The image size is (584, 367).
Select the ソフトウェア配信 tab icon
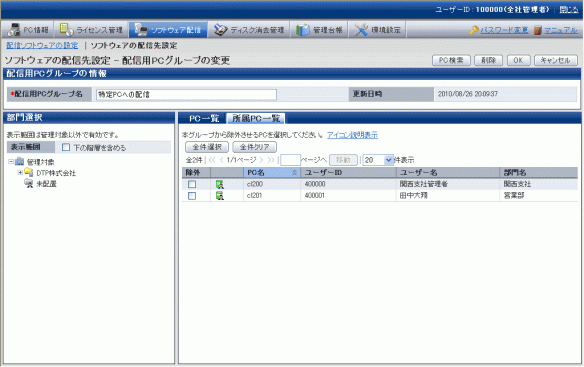(x=142, y=30)
